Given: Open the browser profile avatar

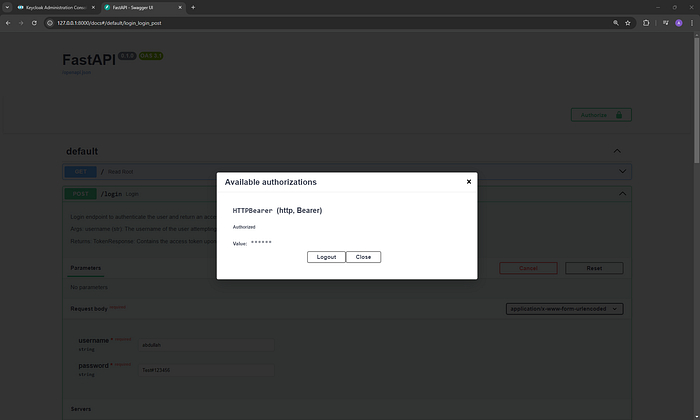Looking at the screenshot, I should [x=679, y=23].
